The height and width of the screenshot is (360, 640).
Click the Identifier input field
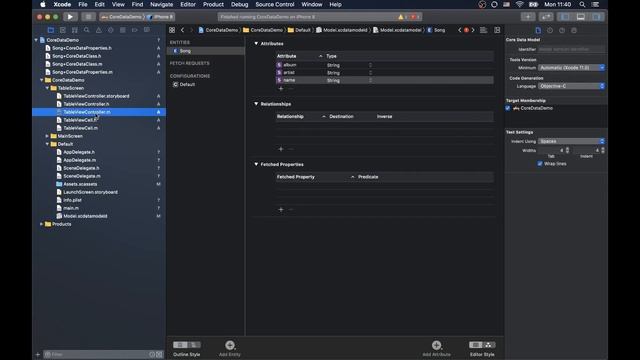[x=571, y=49]
